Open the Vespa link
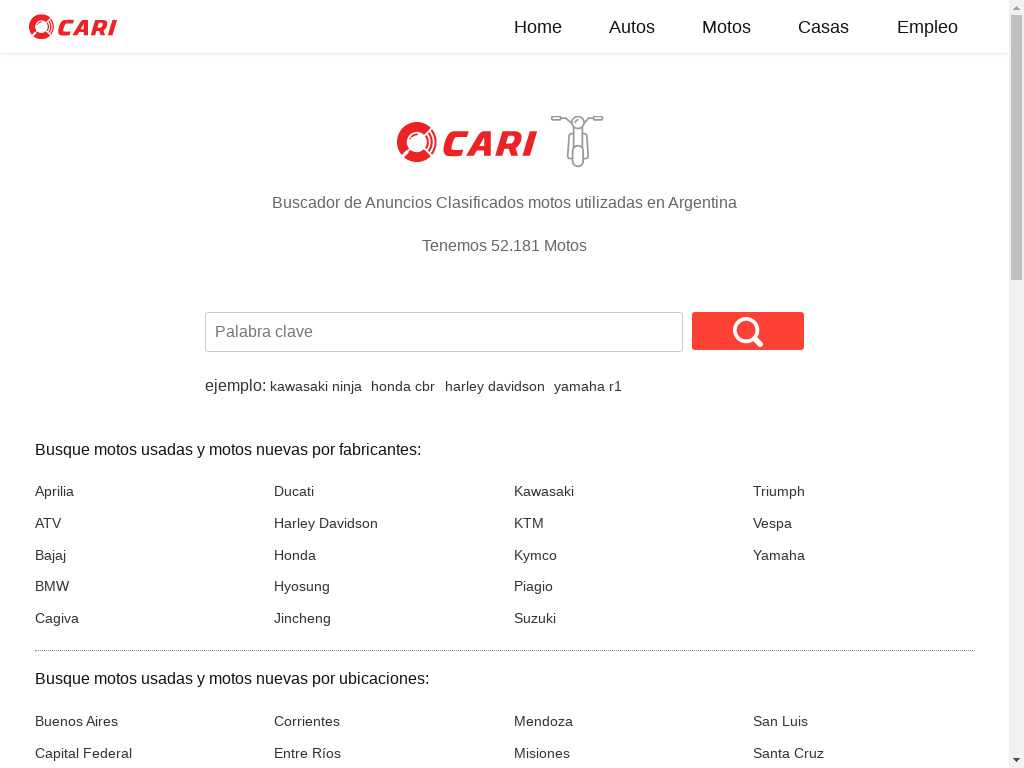The image size is (1024, 768). 772,523
